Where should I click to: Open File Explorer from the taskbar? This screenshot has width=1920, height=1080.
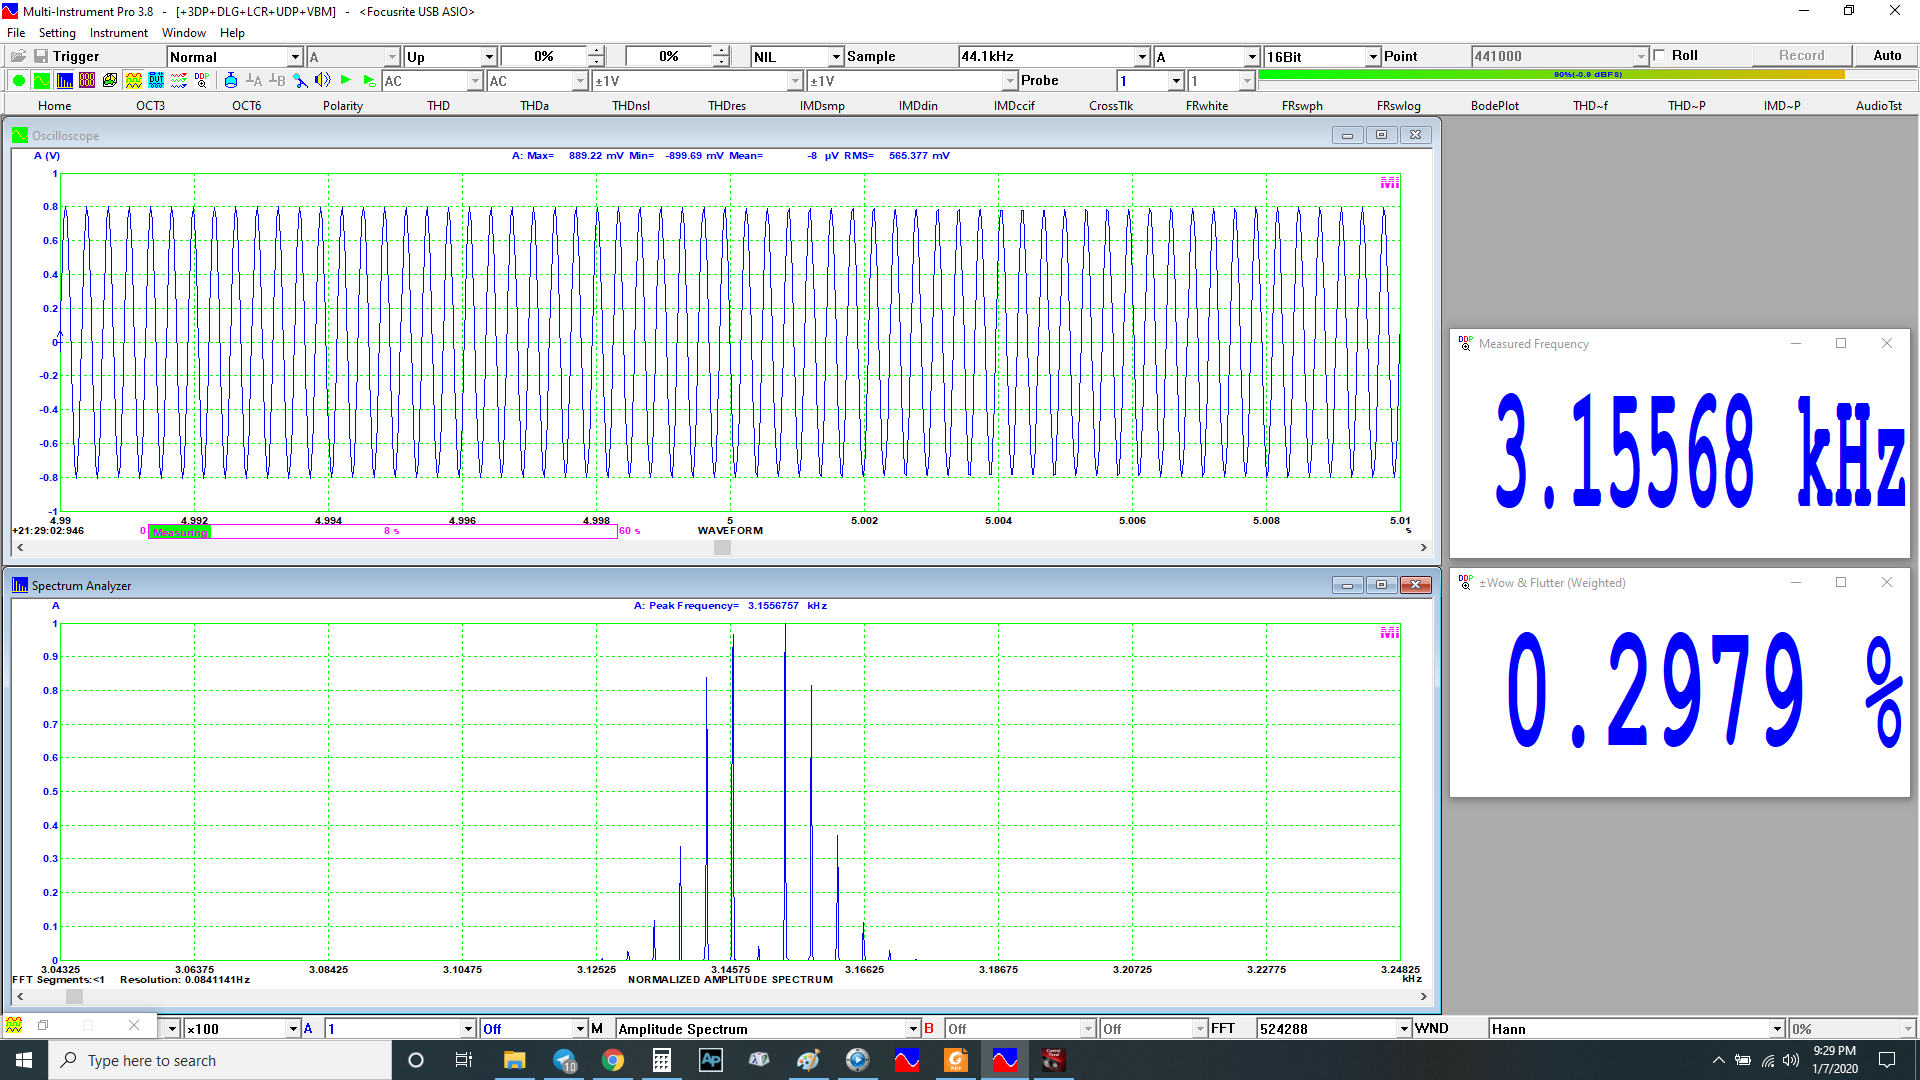515,1060
